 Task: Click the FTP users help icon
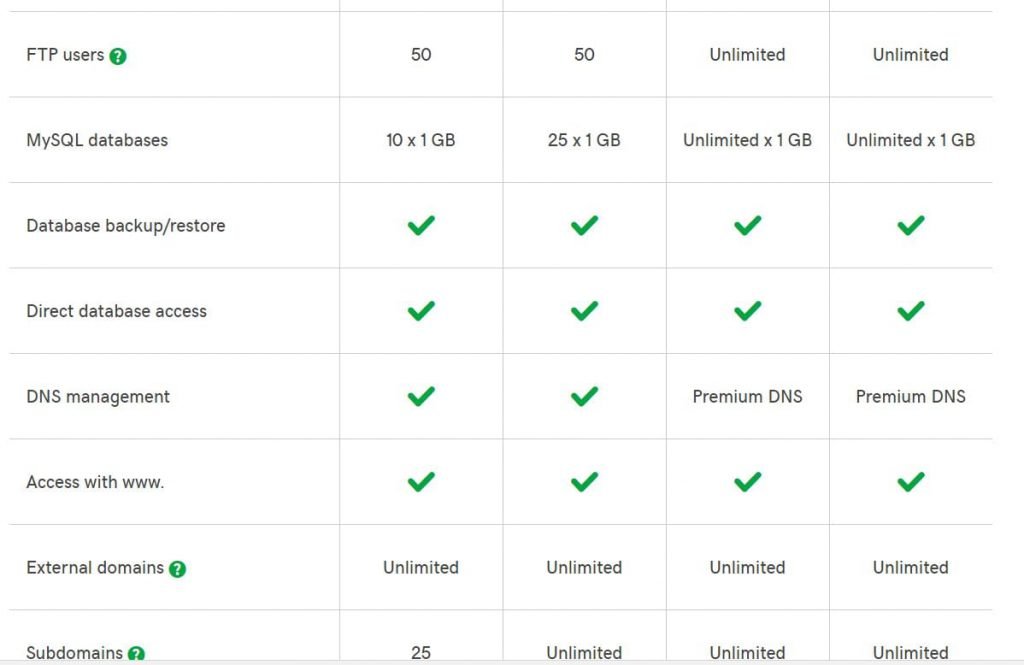pos(118,57)
